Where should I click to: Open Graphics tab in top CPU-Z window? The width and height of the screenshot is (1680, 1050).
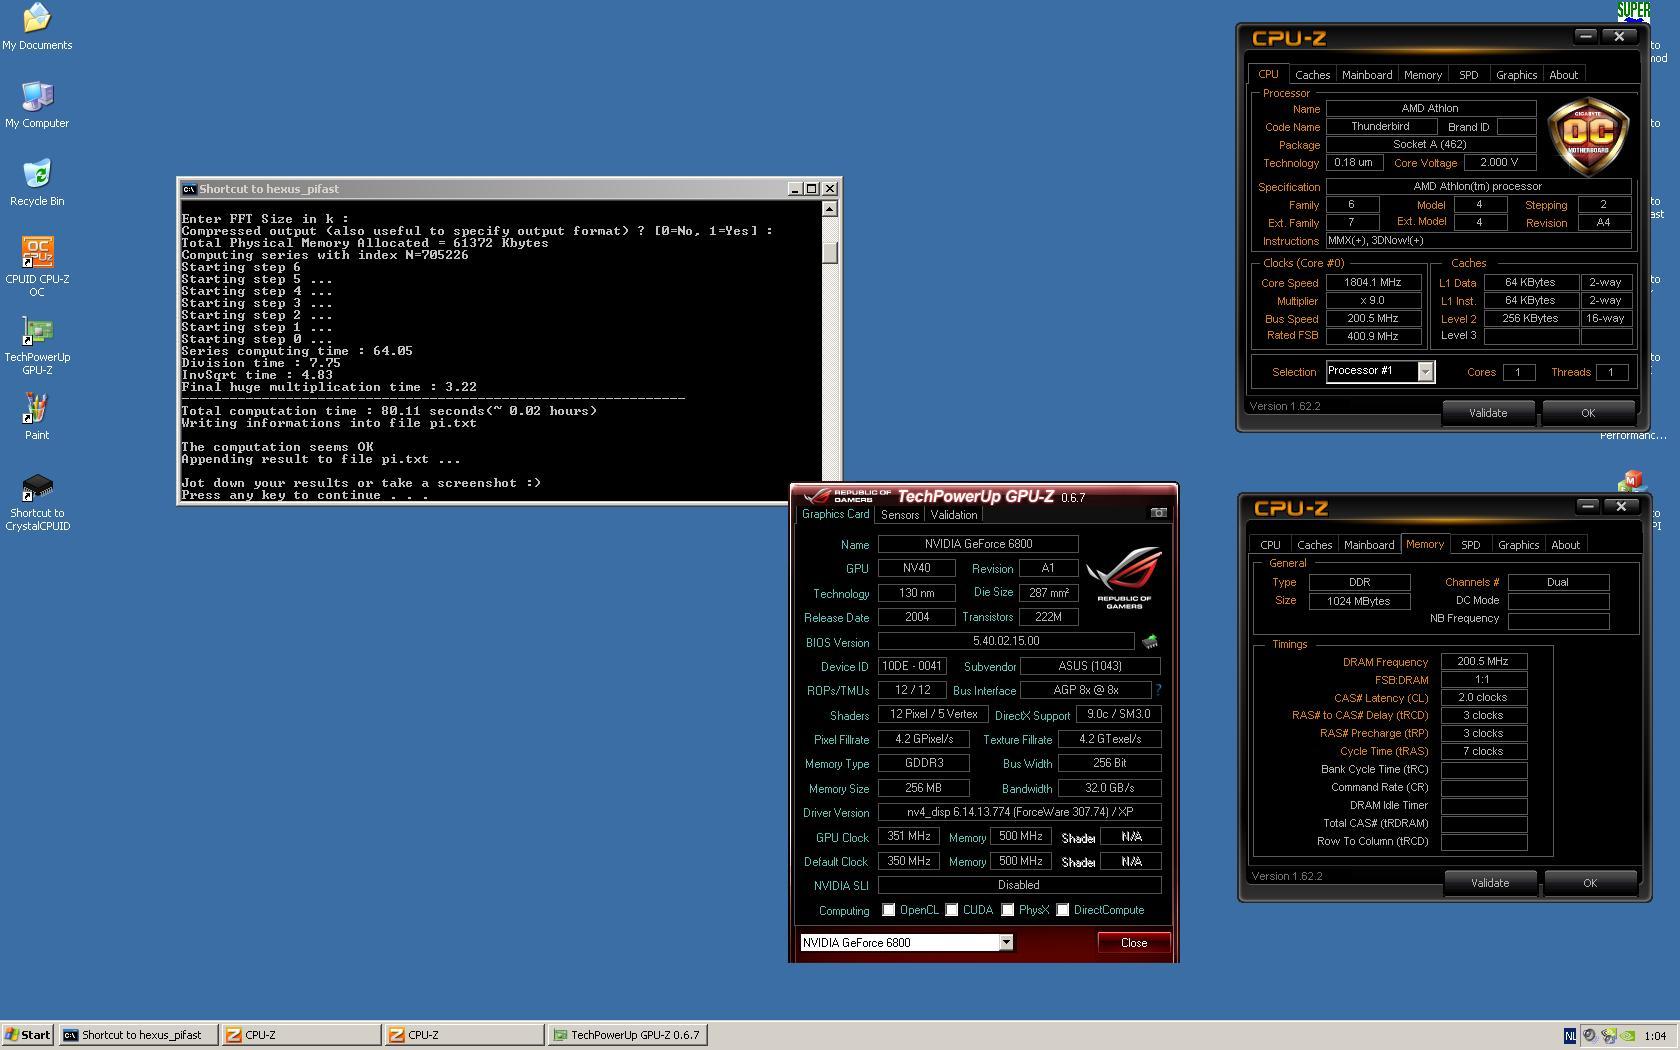pos(1516,75)
